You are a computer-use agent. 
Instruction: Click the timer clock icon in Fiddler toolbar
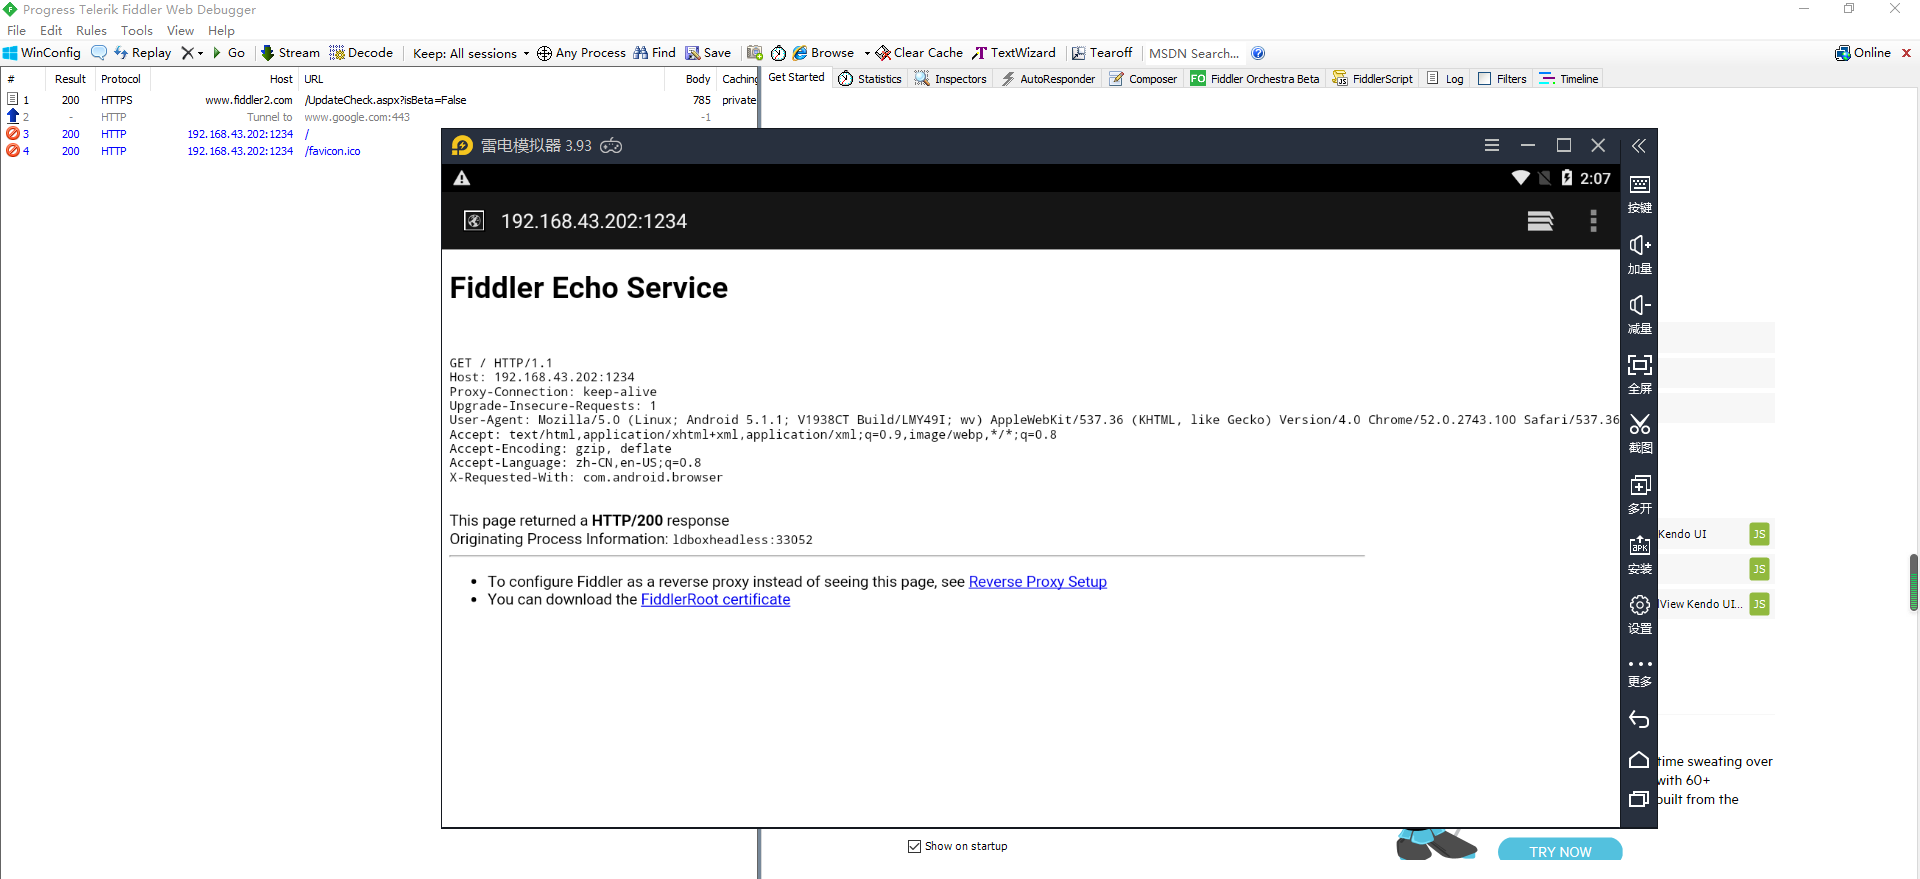coord(778,53)
